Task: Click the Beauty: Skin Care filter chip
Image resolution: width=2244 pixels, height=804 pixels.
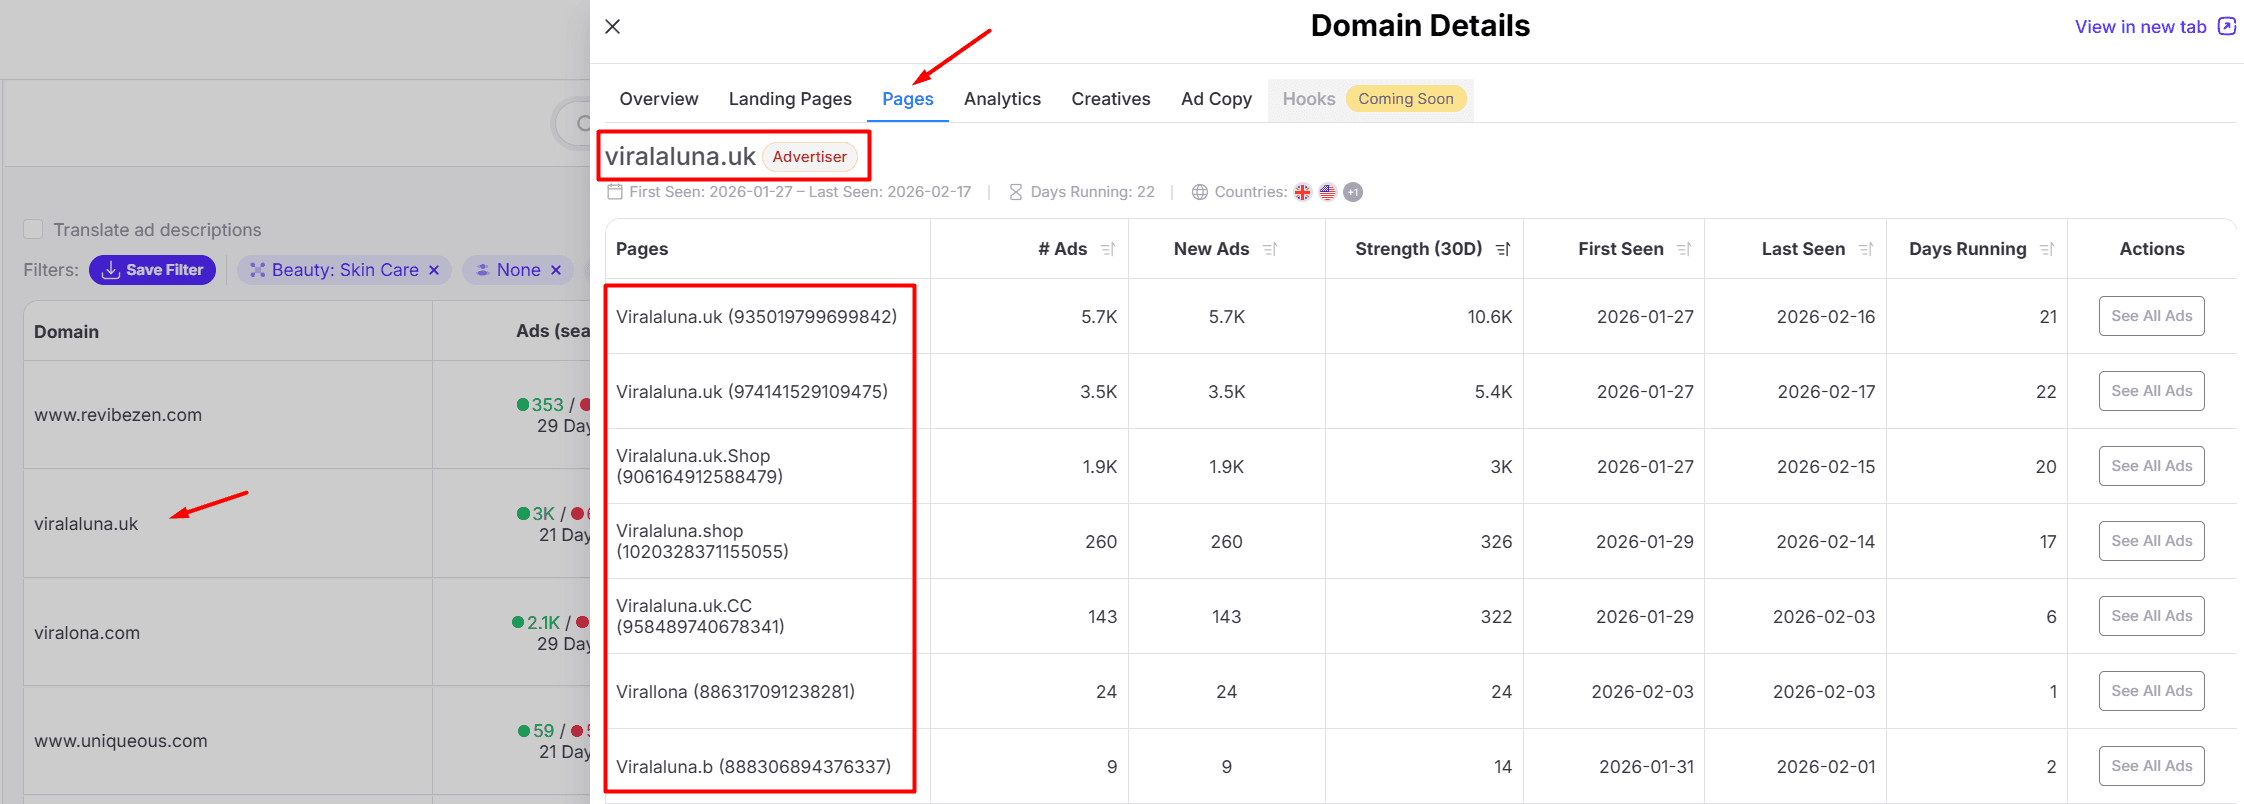Action: [344, 270]
